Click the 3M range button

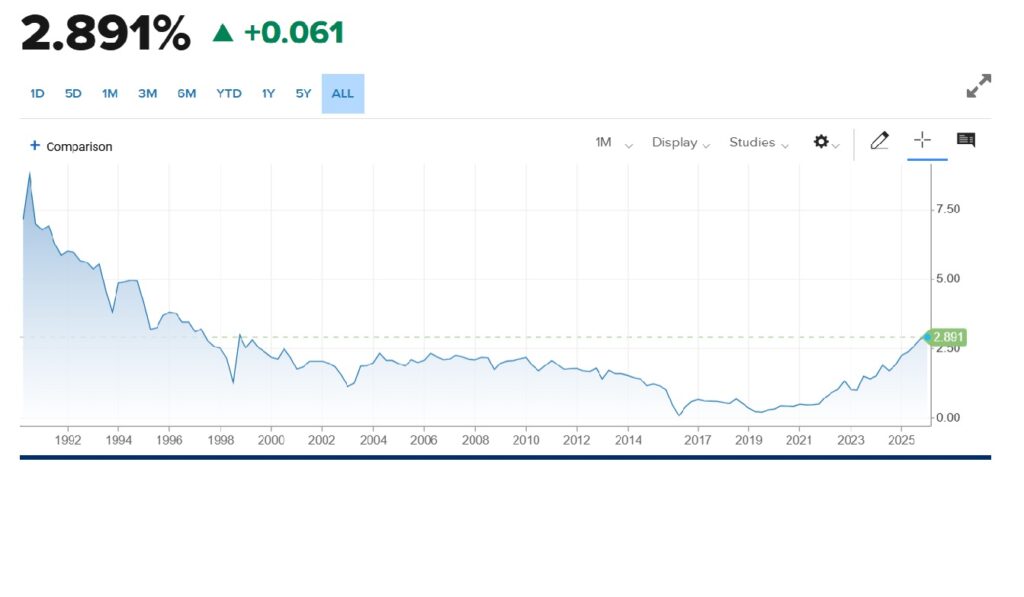pos(148,94)
